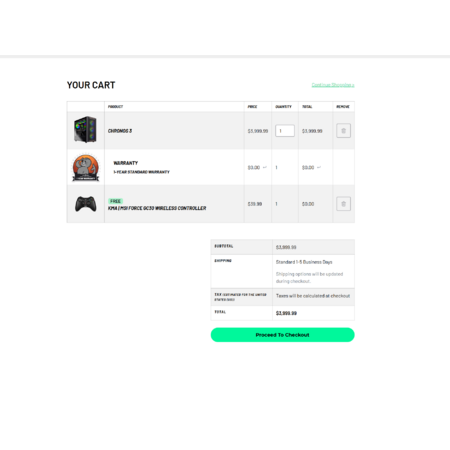Screen dimensions: 450x450
Task: Select the 1-Year Standard Warranty text
Action: point(141,172)
